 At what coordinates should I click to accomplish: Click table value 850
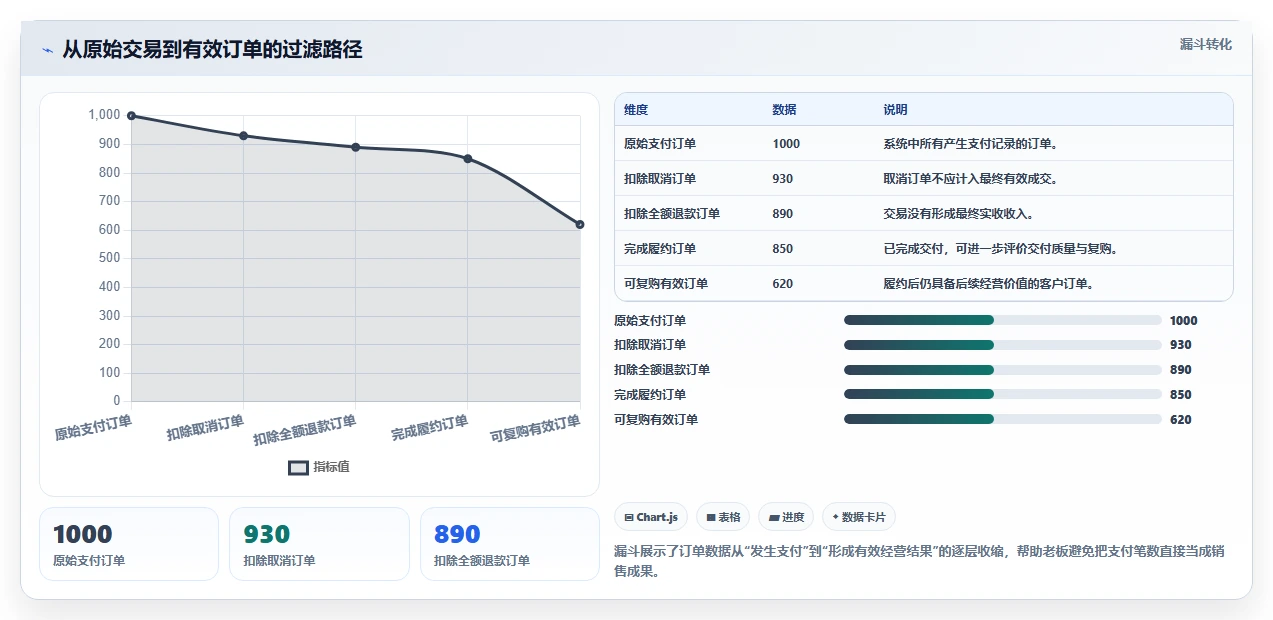tap(783, 249)
